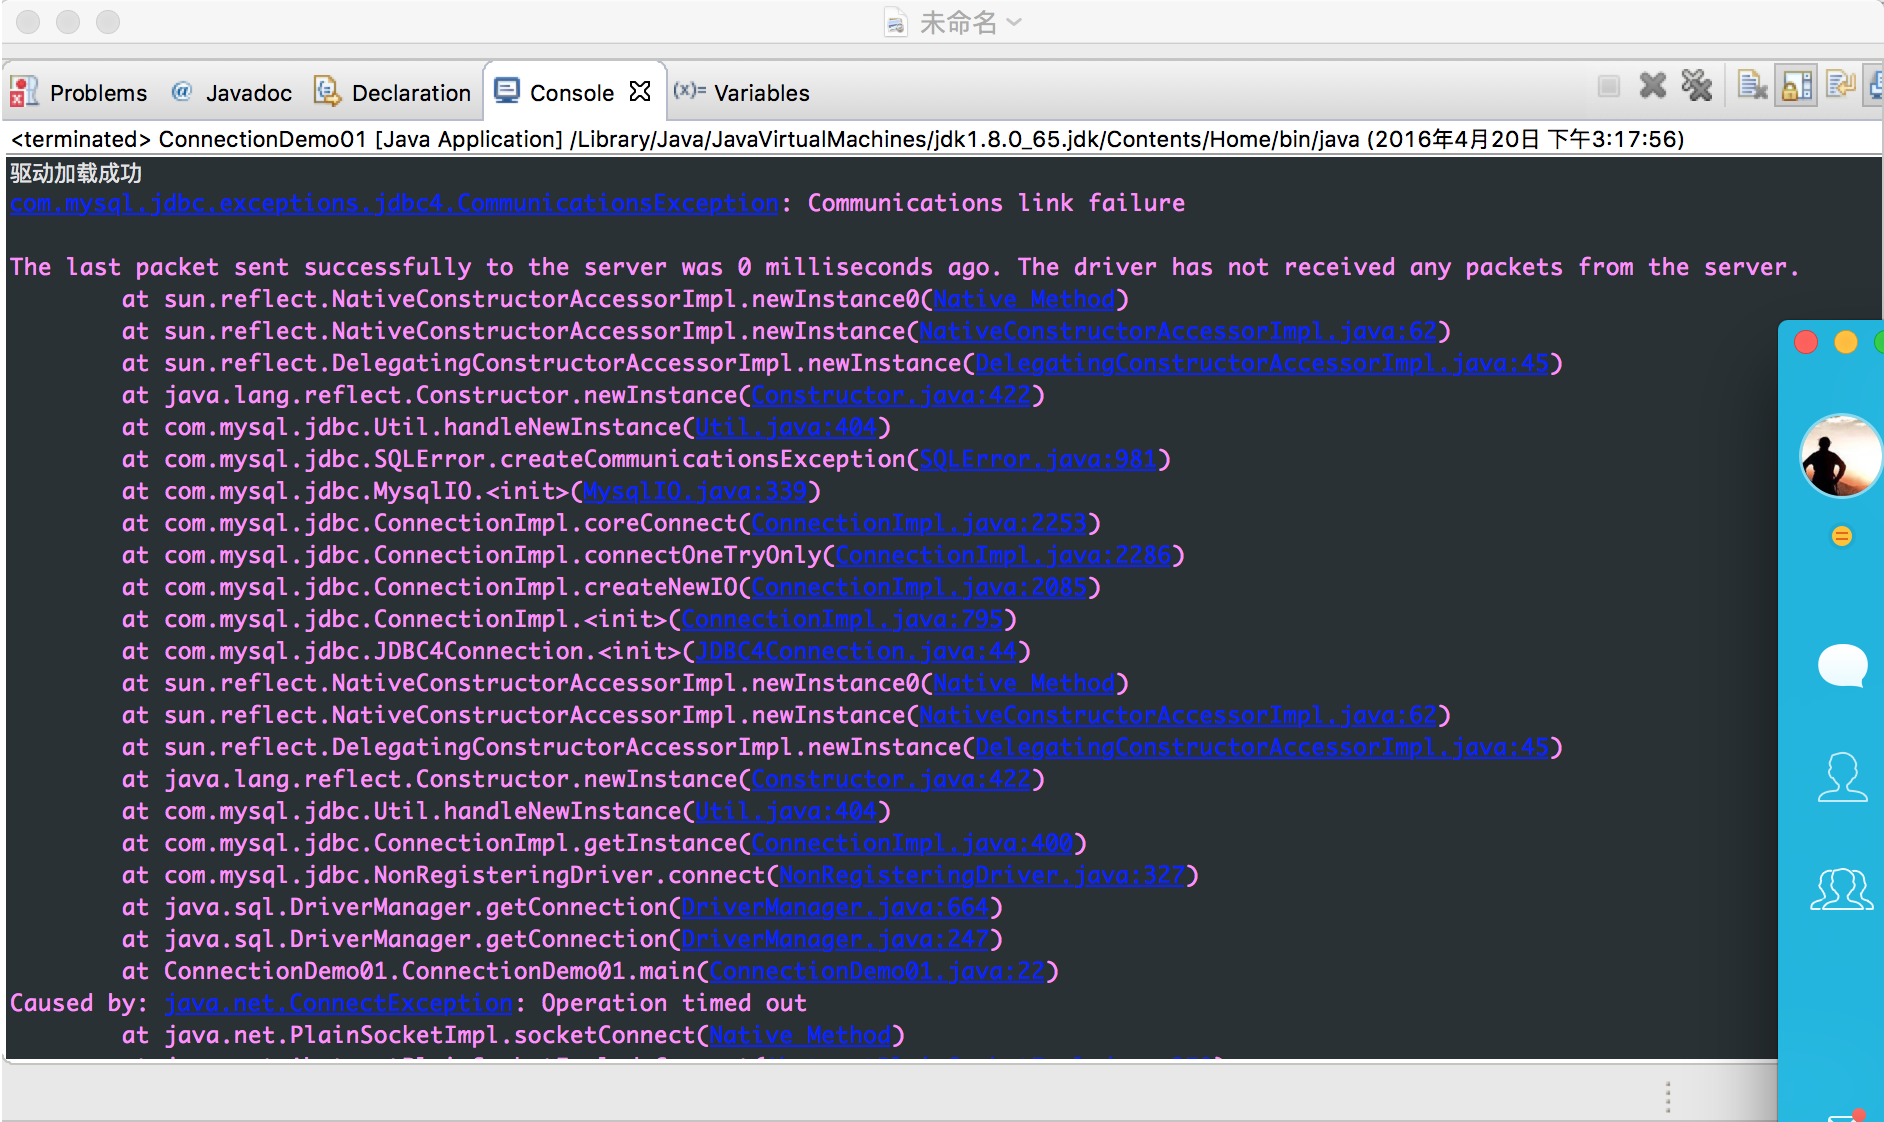Click the Variables (x)= icon
This screenshot has height=1122, width=1884.
[x=690, y=91]
